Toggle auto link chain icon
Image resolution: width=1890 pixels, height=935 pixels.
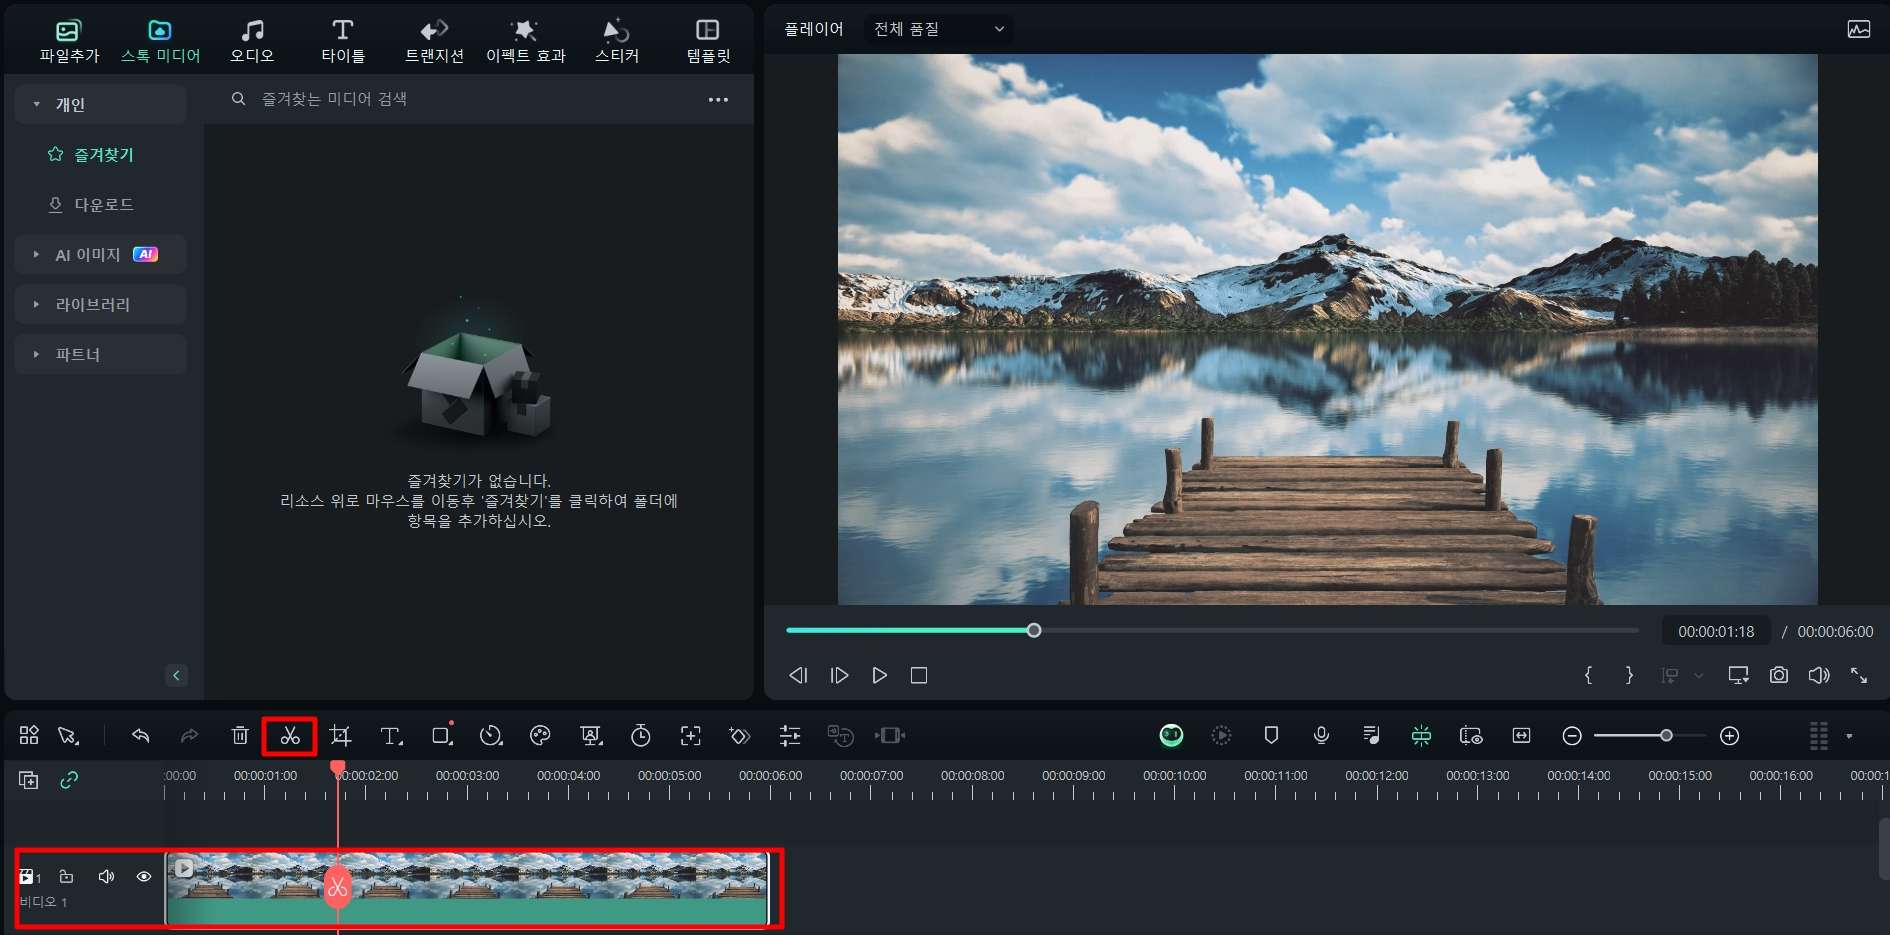coord(69,780)
